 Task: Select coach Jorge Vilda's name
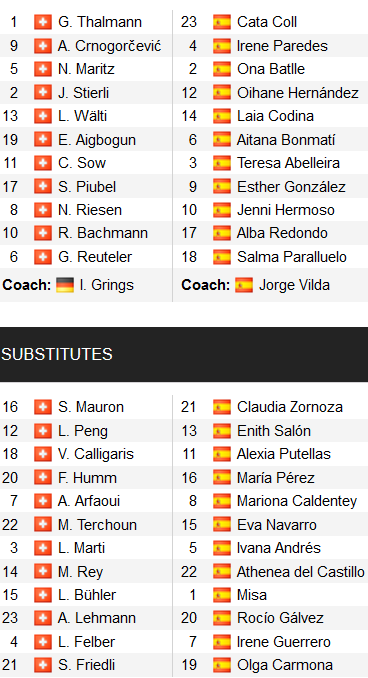(x=294, y=285)
